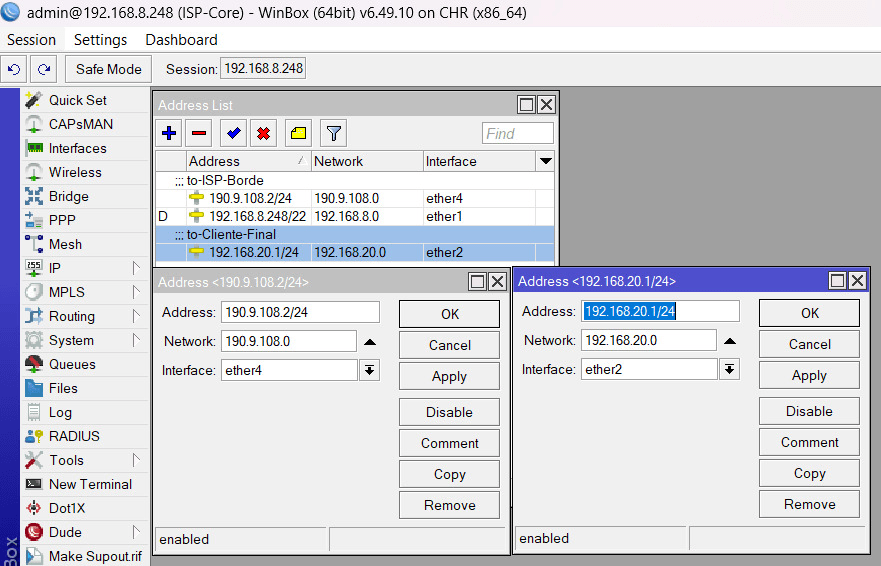The height and width of the screenshot is (566, 881).
Task: Click the blue plus Add address icon
Action: point(169,133)
